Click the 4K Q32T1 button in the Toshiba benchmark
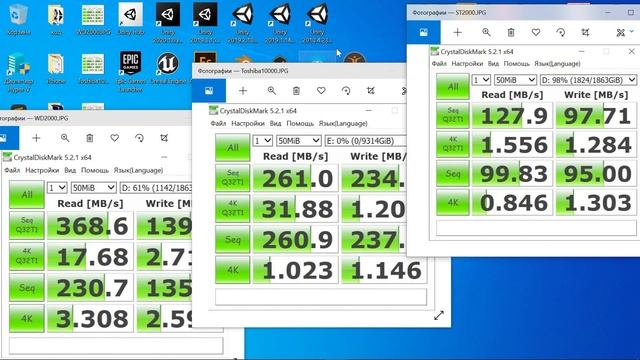Viewport: 640px width, 360px height. (x=233, y=209)
